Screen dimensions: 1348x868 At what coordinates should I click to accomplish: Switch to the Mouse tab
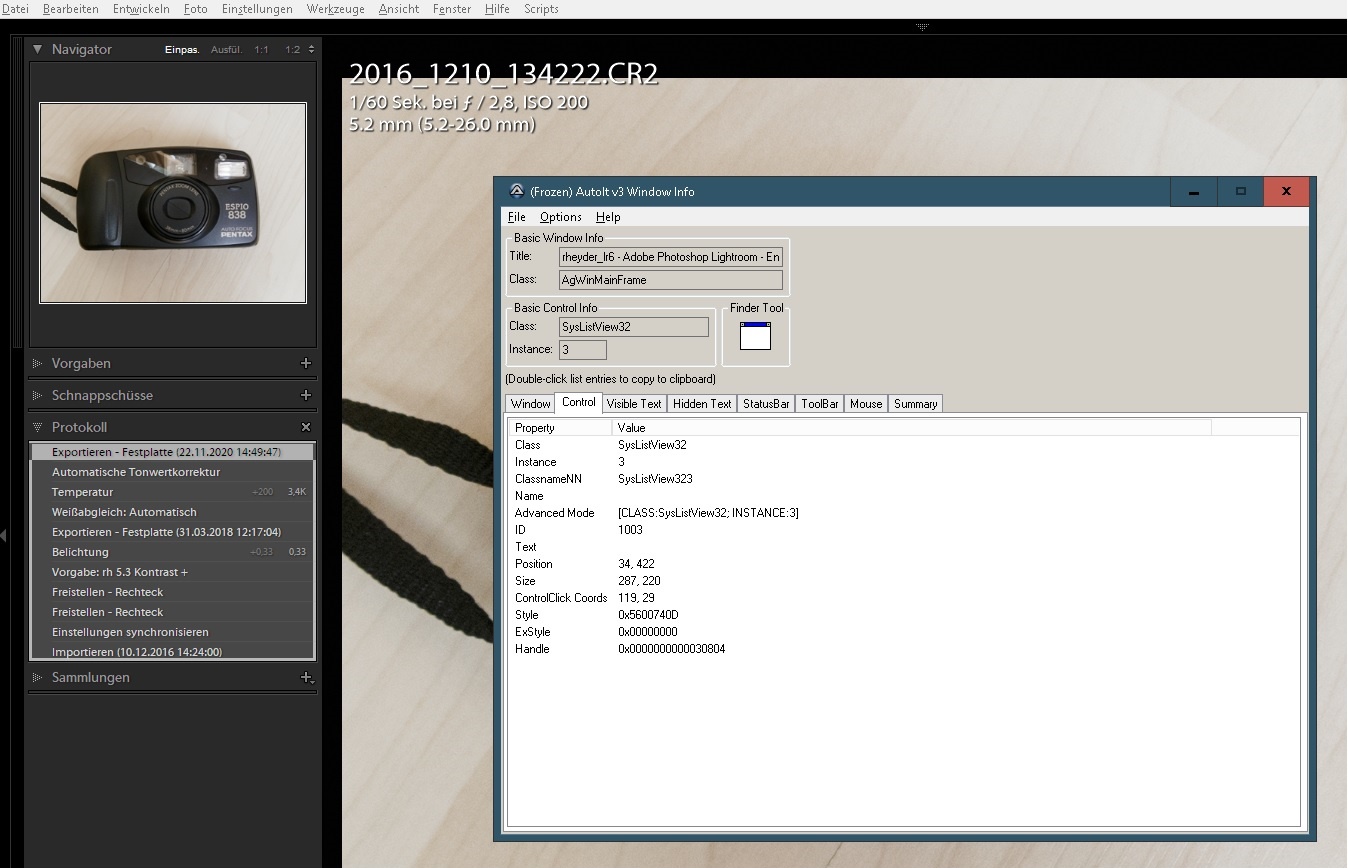click(x=866, y=404)
